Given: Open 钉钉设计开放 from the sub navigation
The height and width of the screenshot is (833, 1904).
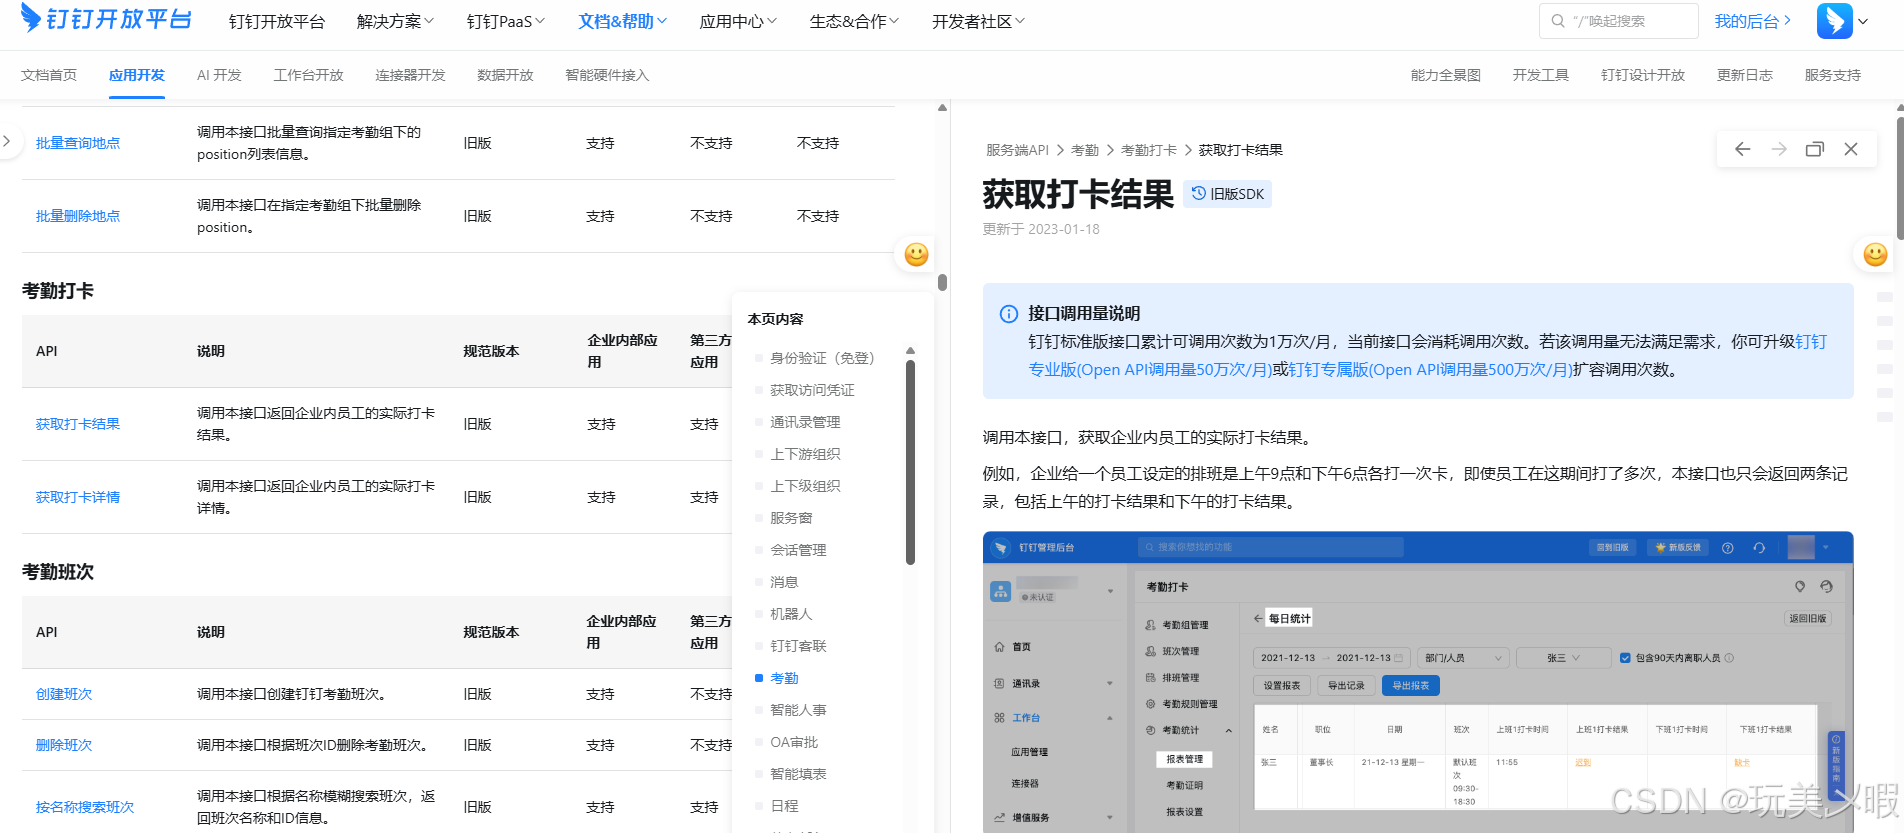Looking at the screenshot, I should click(x=1642, y=75).
